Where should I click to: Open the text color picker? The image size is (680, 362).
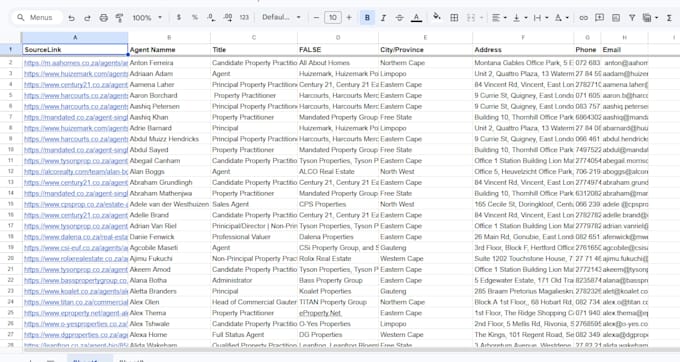[416, 17]
